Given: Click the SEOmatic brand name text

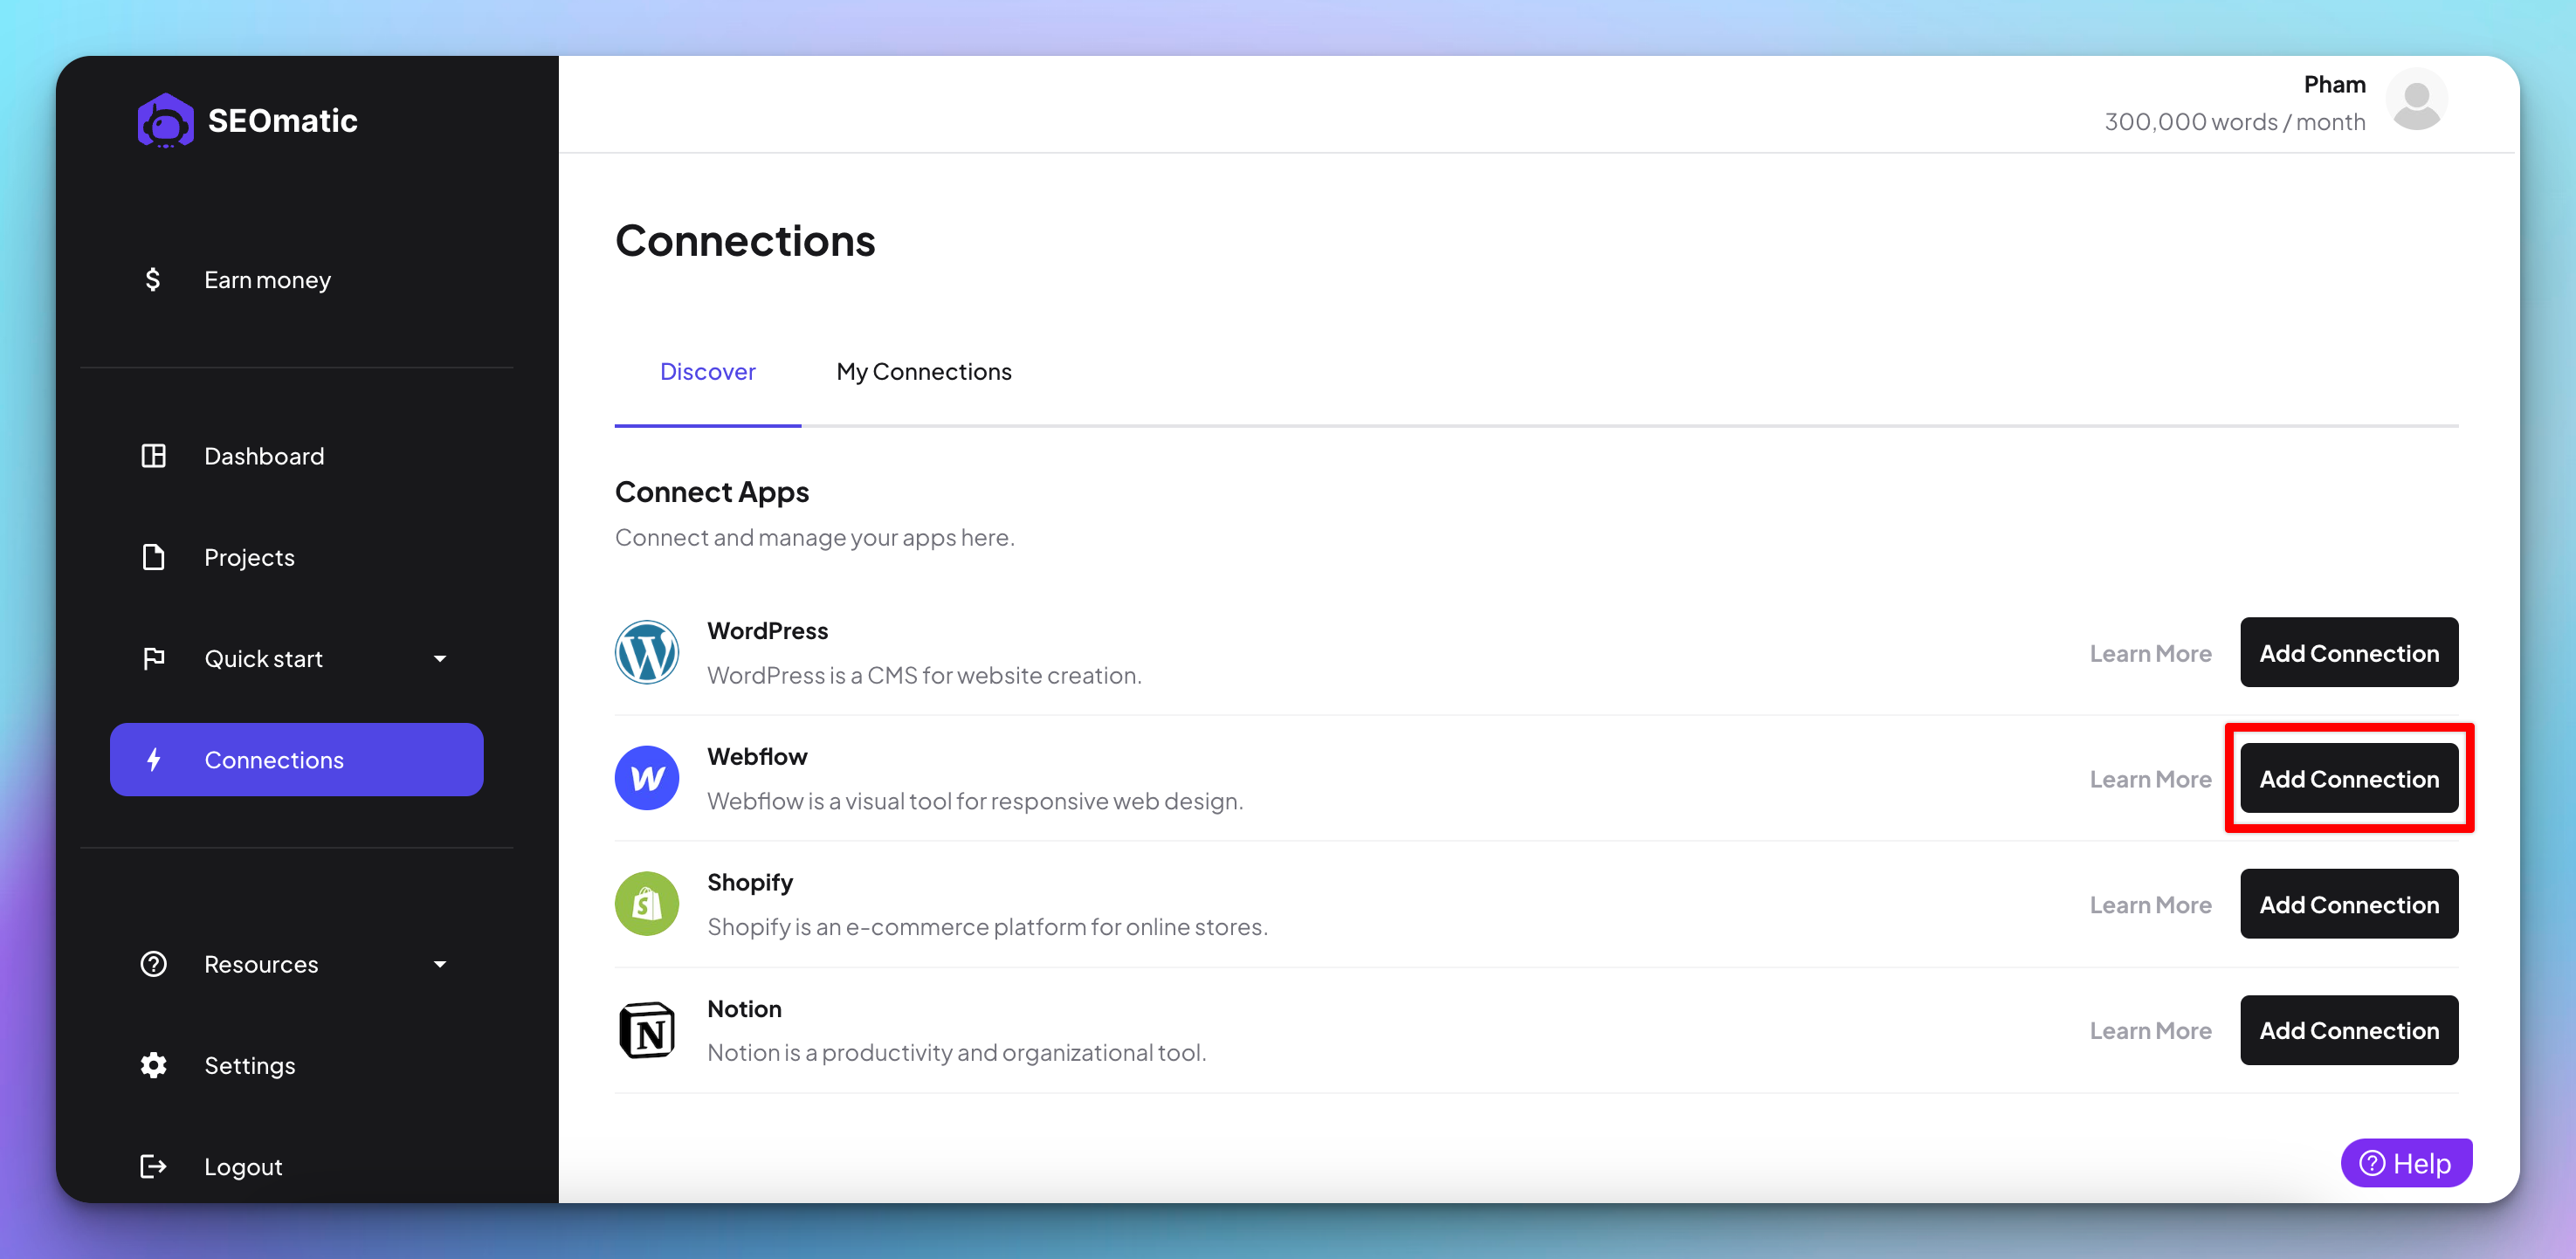Looking at the screenshot, I should 282,121.
